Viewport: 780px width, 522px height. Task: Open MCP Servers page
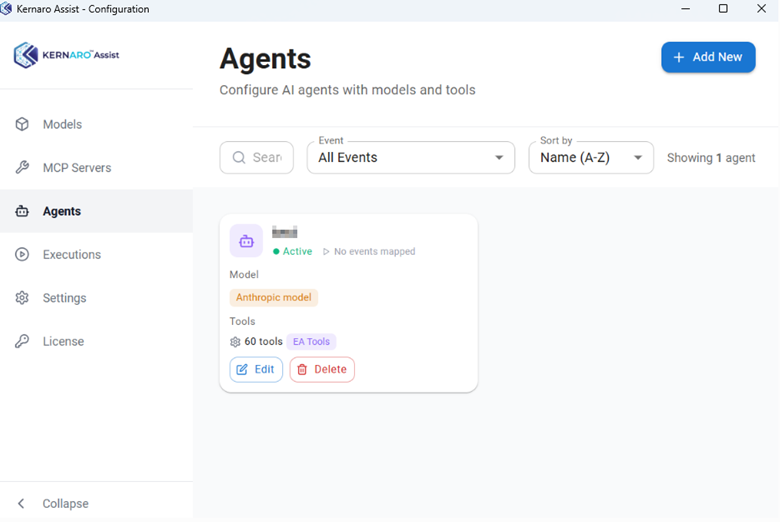(97, 168)
